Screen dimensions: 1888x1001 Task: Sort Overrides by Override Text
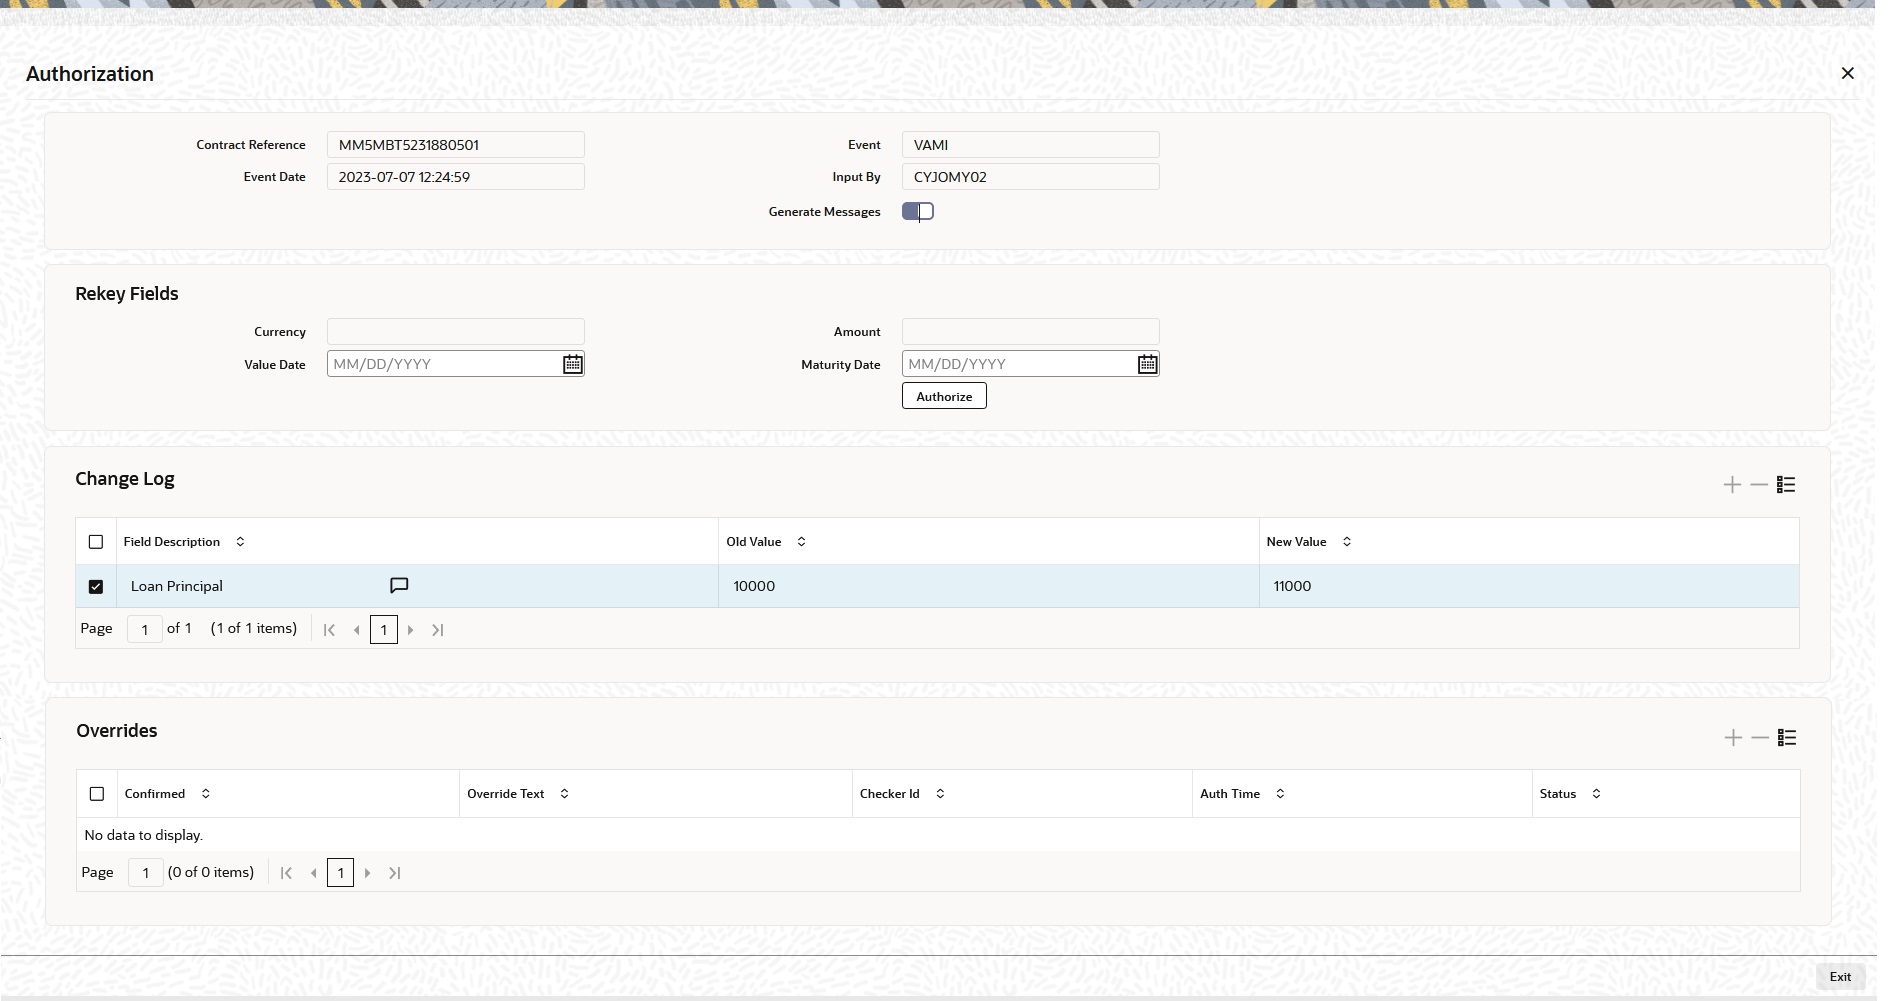click(x=565, y=794)
